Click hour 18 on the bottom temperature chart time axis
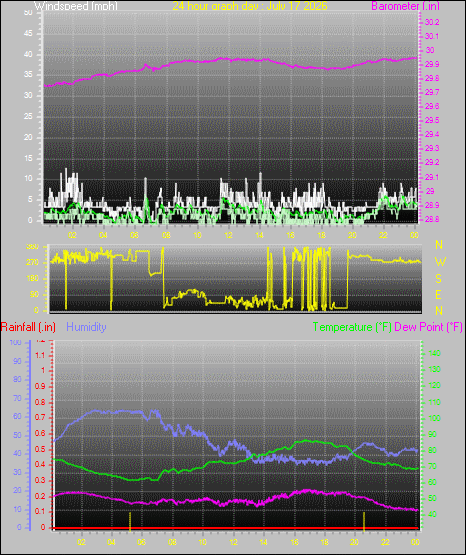466x555 pixels. click(324, 542)
